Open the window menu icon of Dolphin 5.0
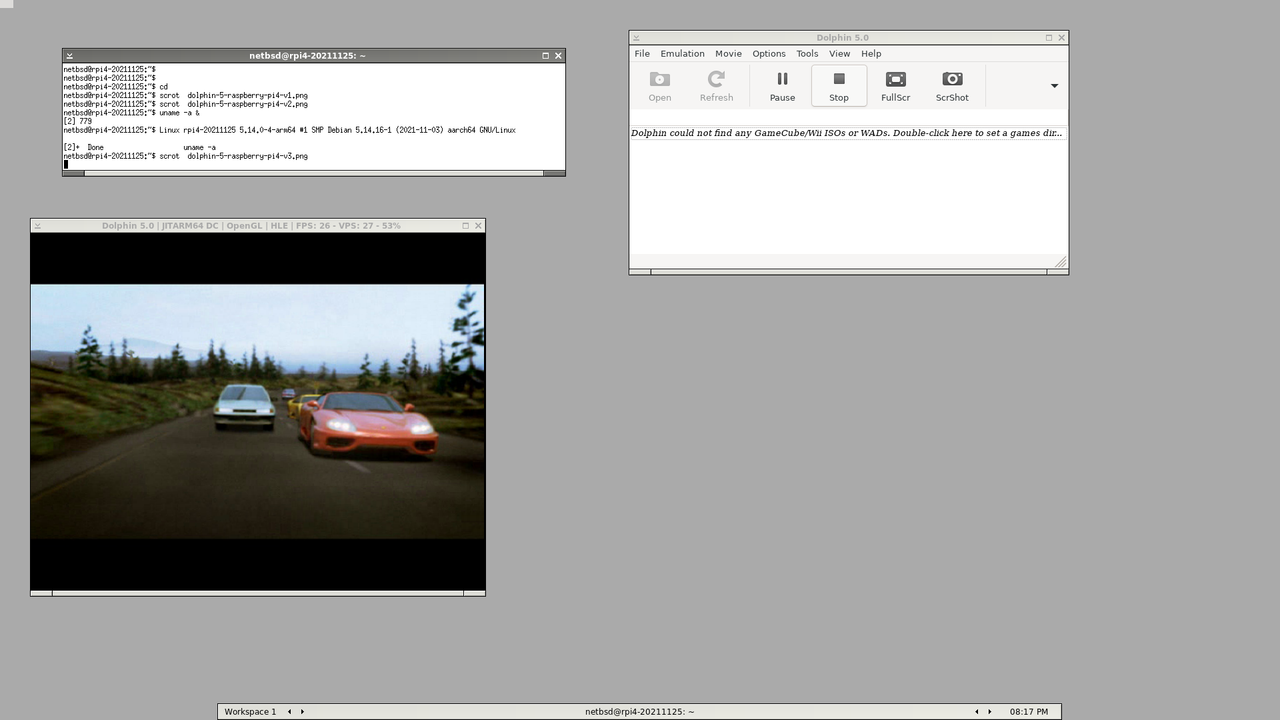 (636, 38)
